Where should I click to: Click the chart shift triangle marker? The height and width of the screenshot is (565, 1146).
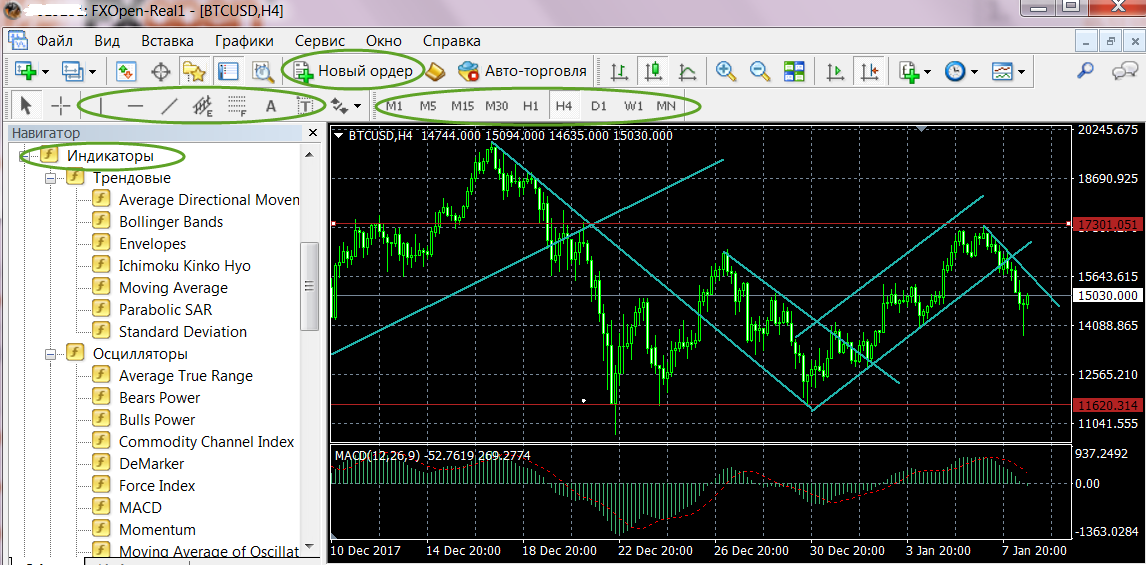[x=922, y=129]
